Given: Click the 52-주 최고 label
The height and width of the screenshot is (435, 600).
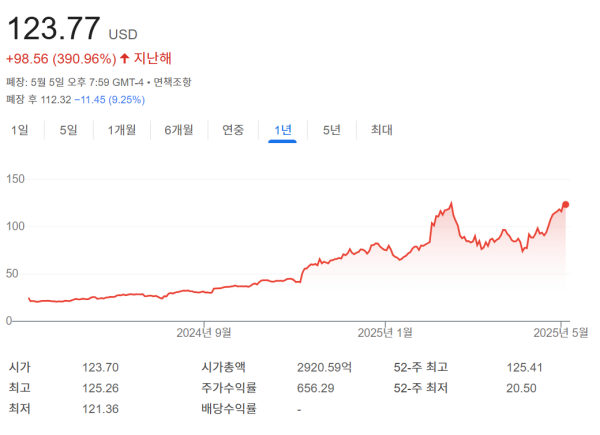Looking at the screenshot, I should (421, 367).
